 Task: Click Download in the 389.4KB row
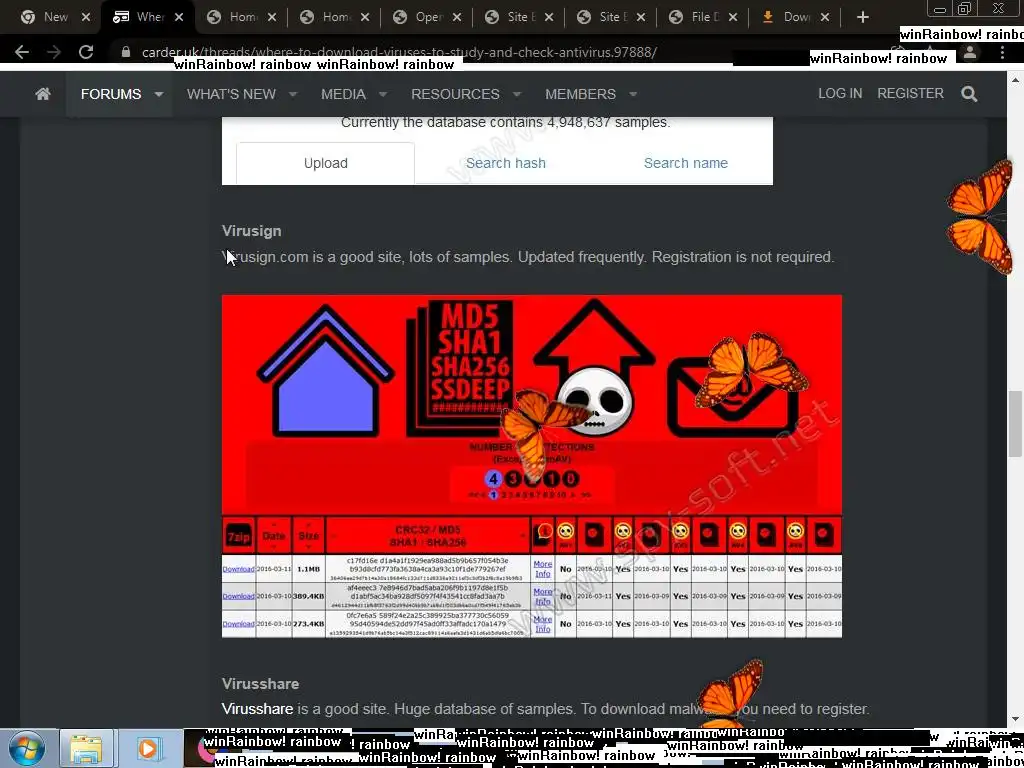point(238,596)
